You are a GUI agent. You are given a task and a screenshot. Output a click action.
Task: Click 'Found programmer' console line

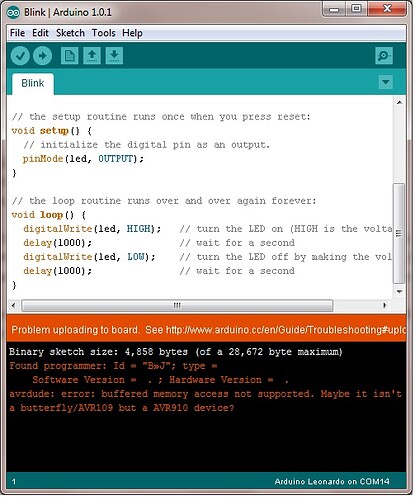pos(113,366)
